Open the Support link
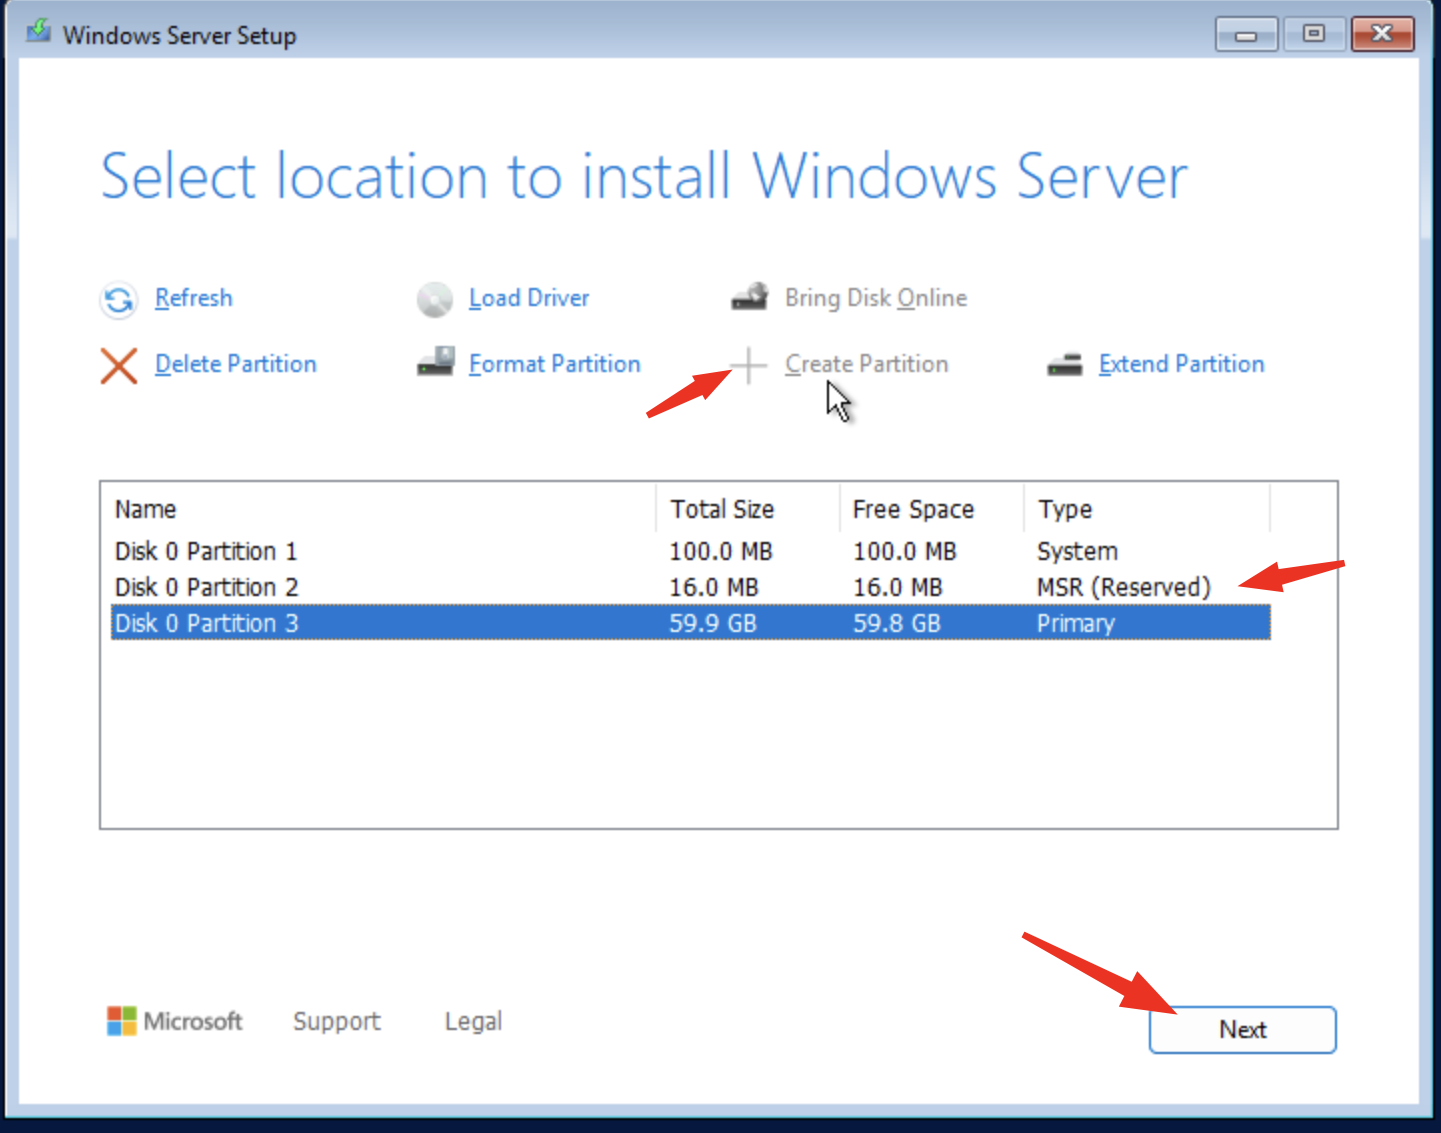Viewport: 1441px width, 1133px height. pyautogui.click(x=336, y=1021)
